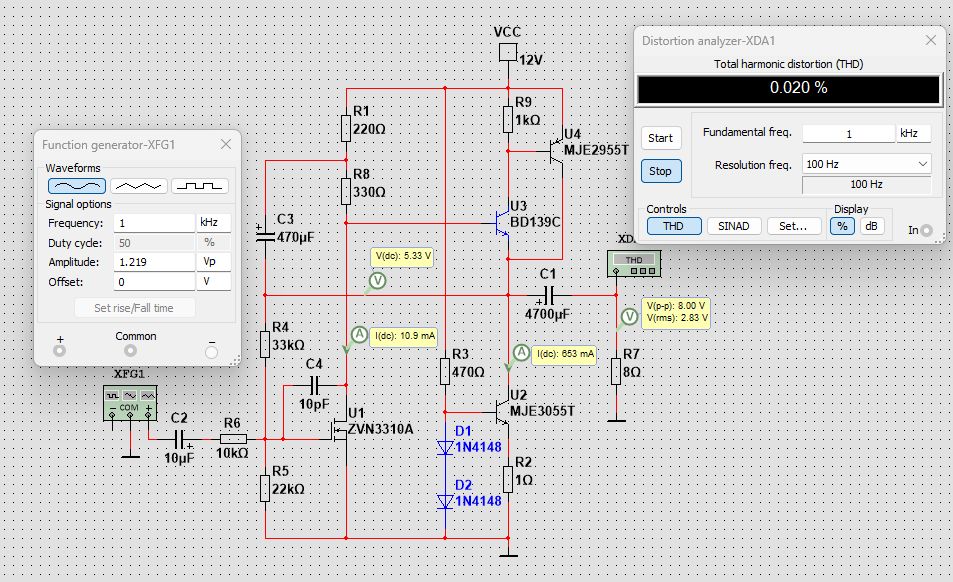The width and height of the screenshot is (953, 582).
Task: Close the Function generator-XFG1 window
Action: [x=226, y=145]
